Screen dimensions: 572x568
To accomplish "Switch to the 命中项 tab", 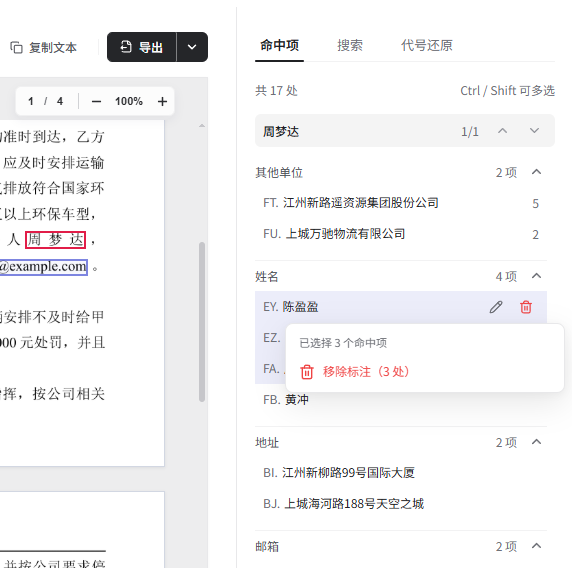I will point(279,46).
